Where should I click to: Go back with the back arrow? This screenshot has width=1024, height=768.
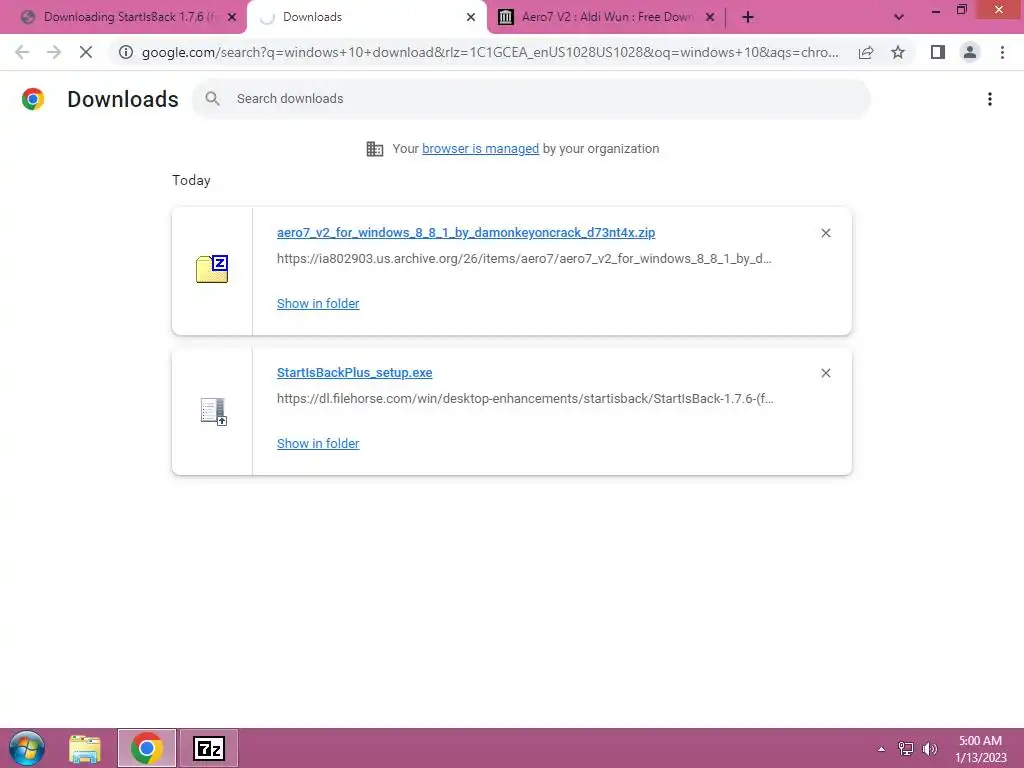pyautogui.click(x=22, y=52)
